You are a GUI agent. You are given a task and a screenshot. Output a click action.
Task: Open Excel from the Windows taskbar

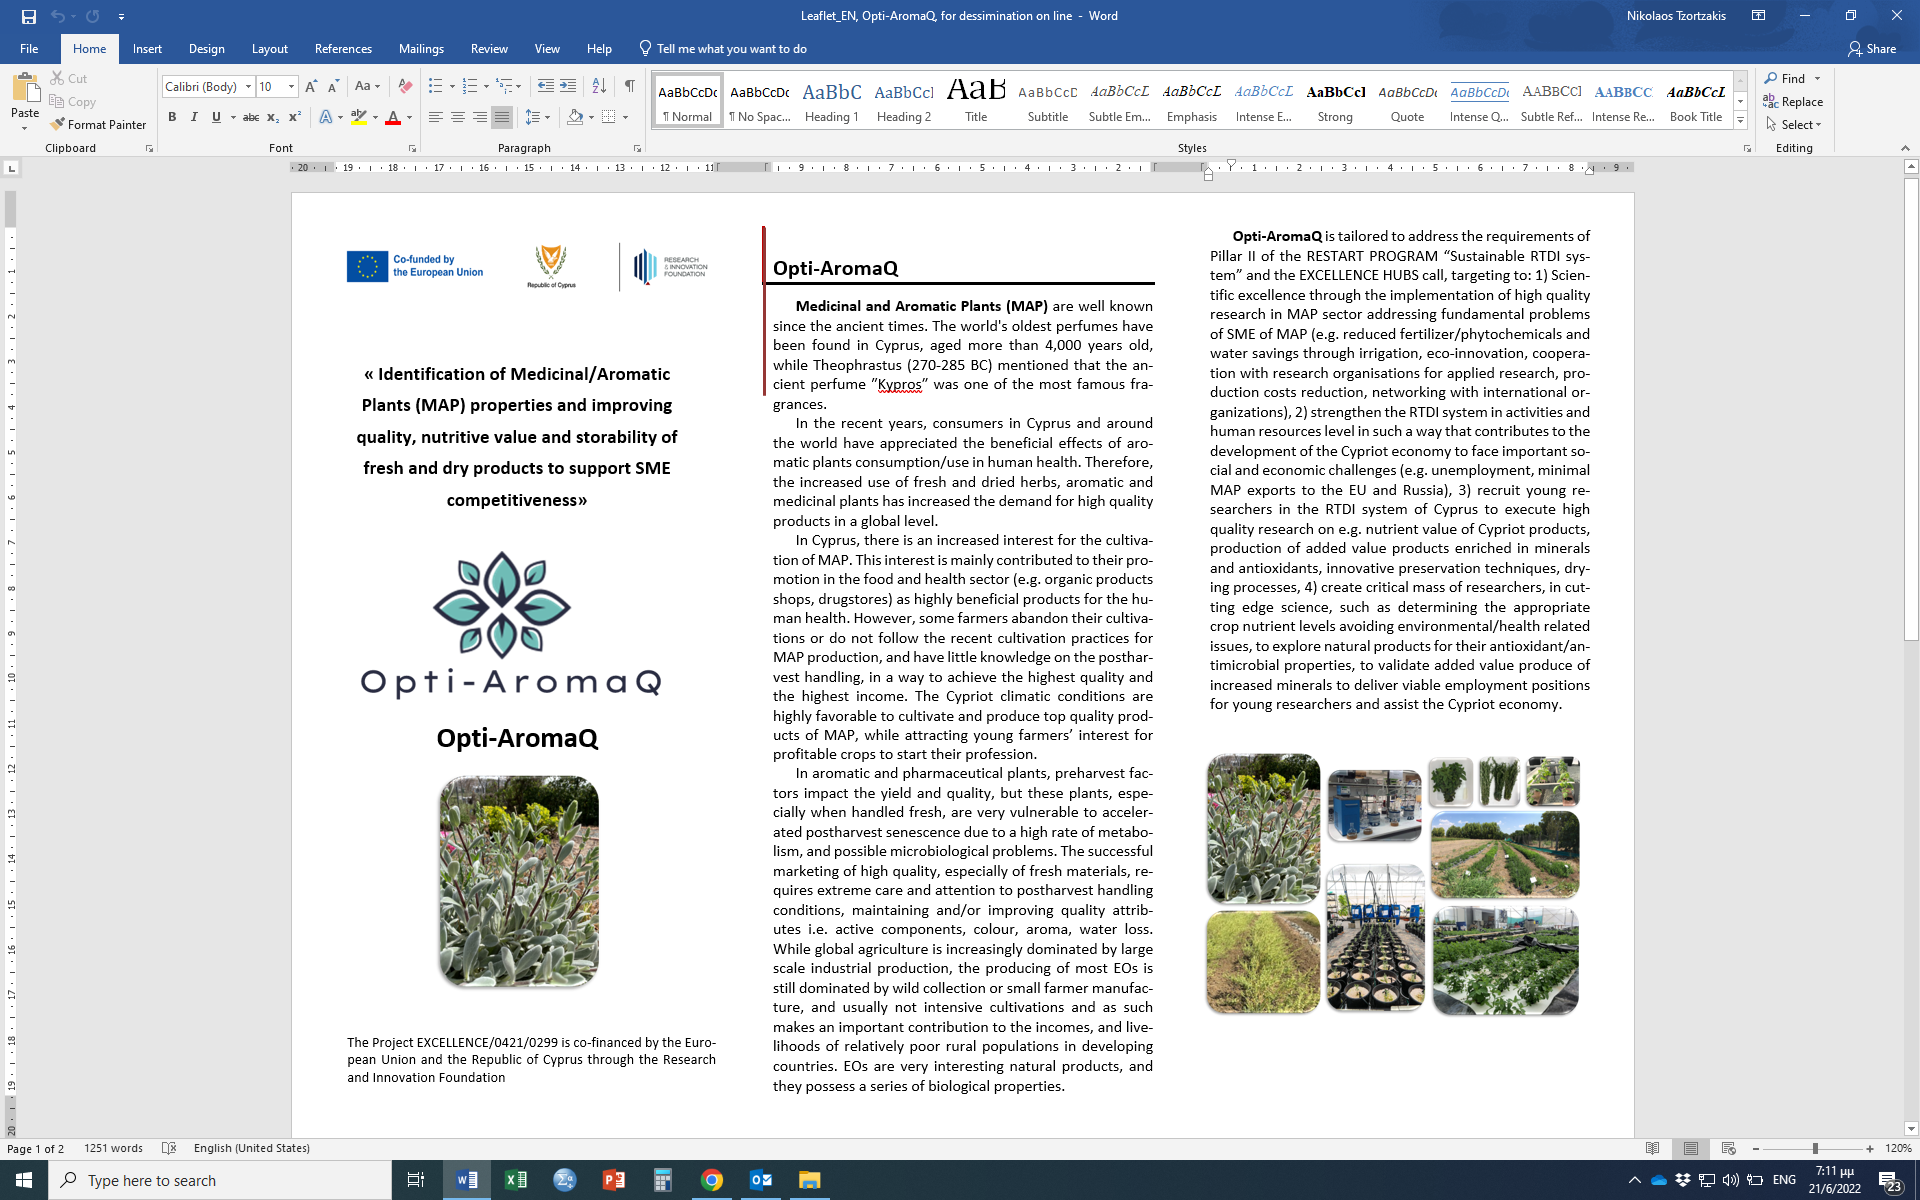click(x=516, y=1180)
